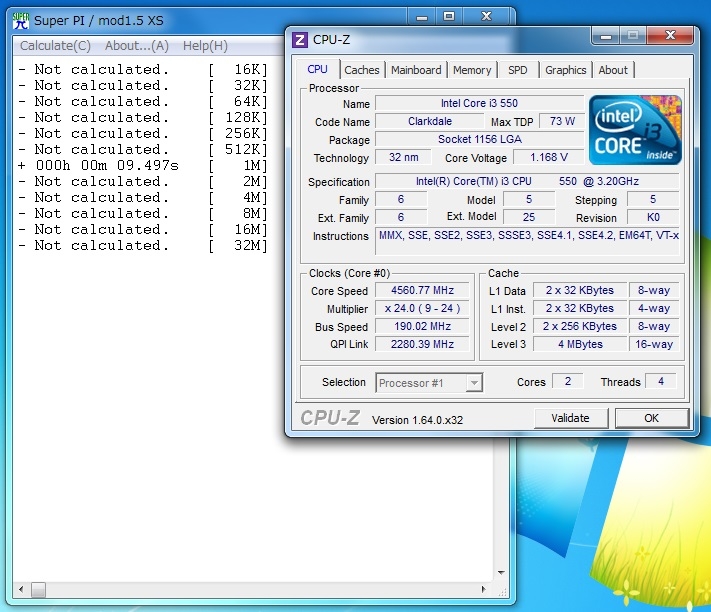Click the Level 3 value '4 MBytes'
The height and width of the screenshot is (612, 711).
(x=580, y=345)
